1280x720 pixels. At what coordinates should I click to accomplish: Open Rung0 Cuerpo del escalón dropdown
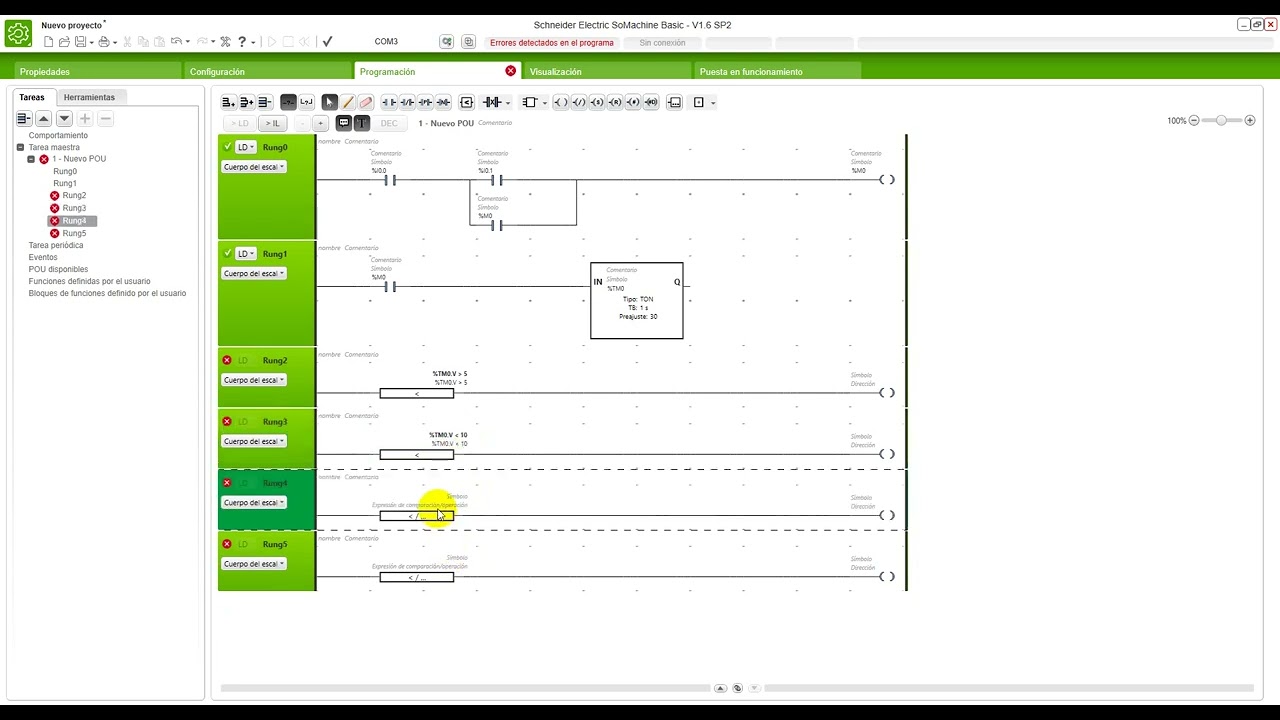[x=253, y=167]
